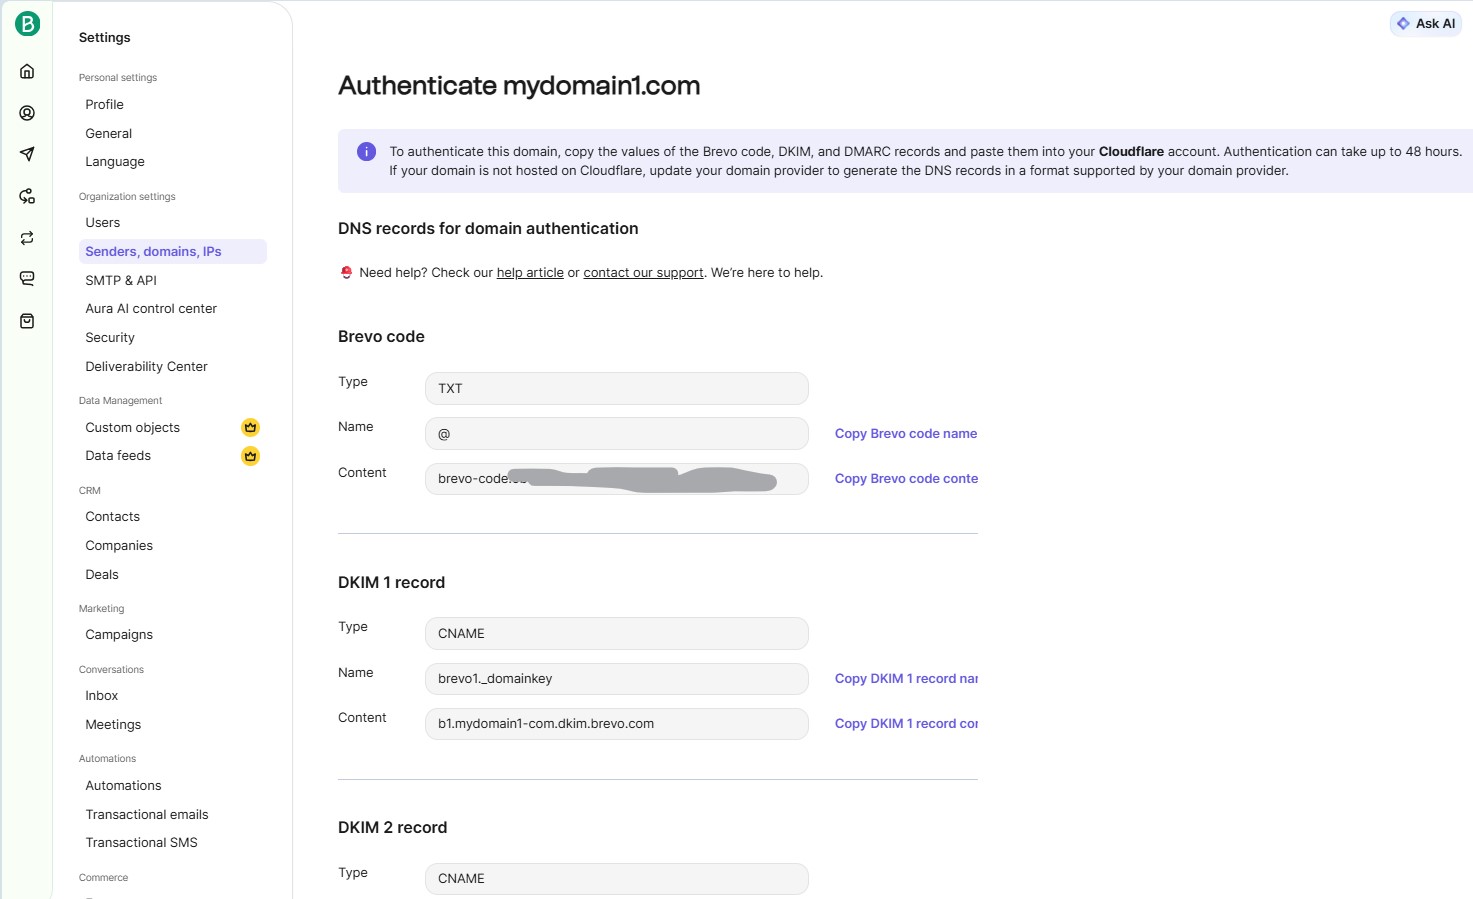
Task: Copy the Brevo code name
Action: click(905, 434)
